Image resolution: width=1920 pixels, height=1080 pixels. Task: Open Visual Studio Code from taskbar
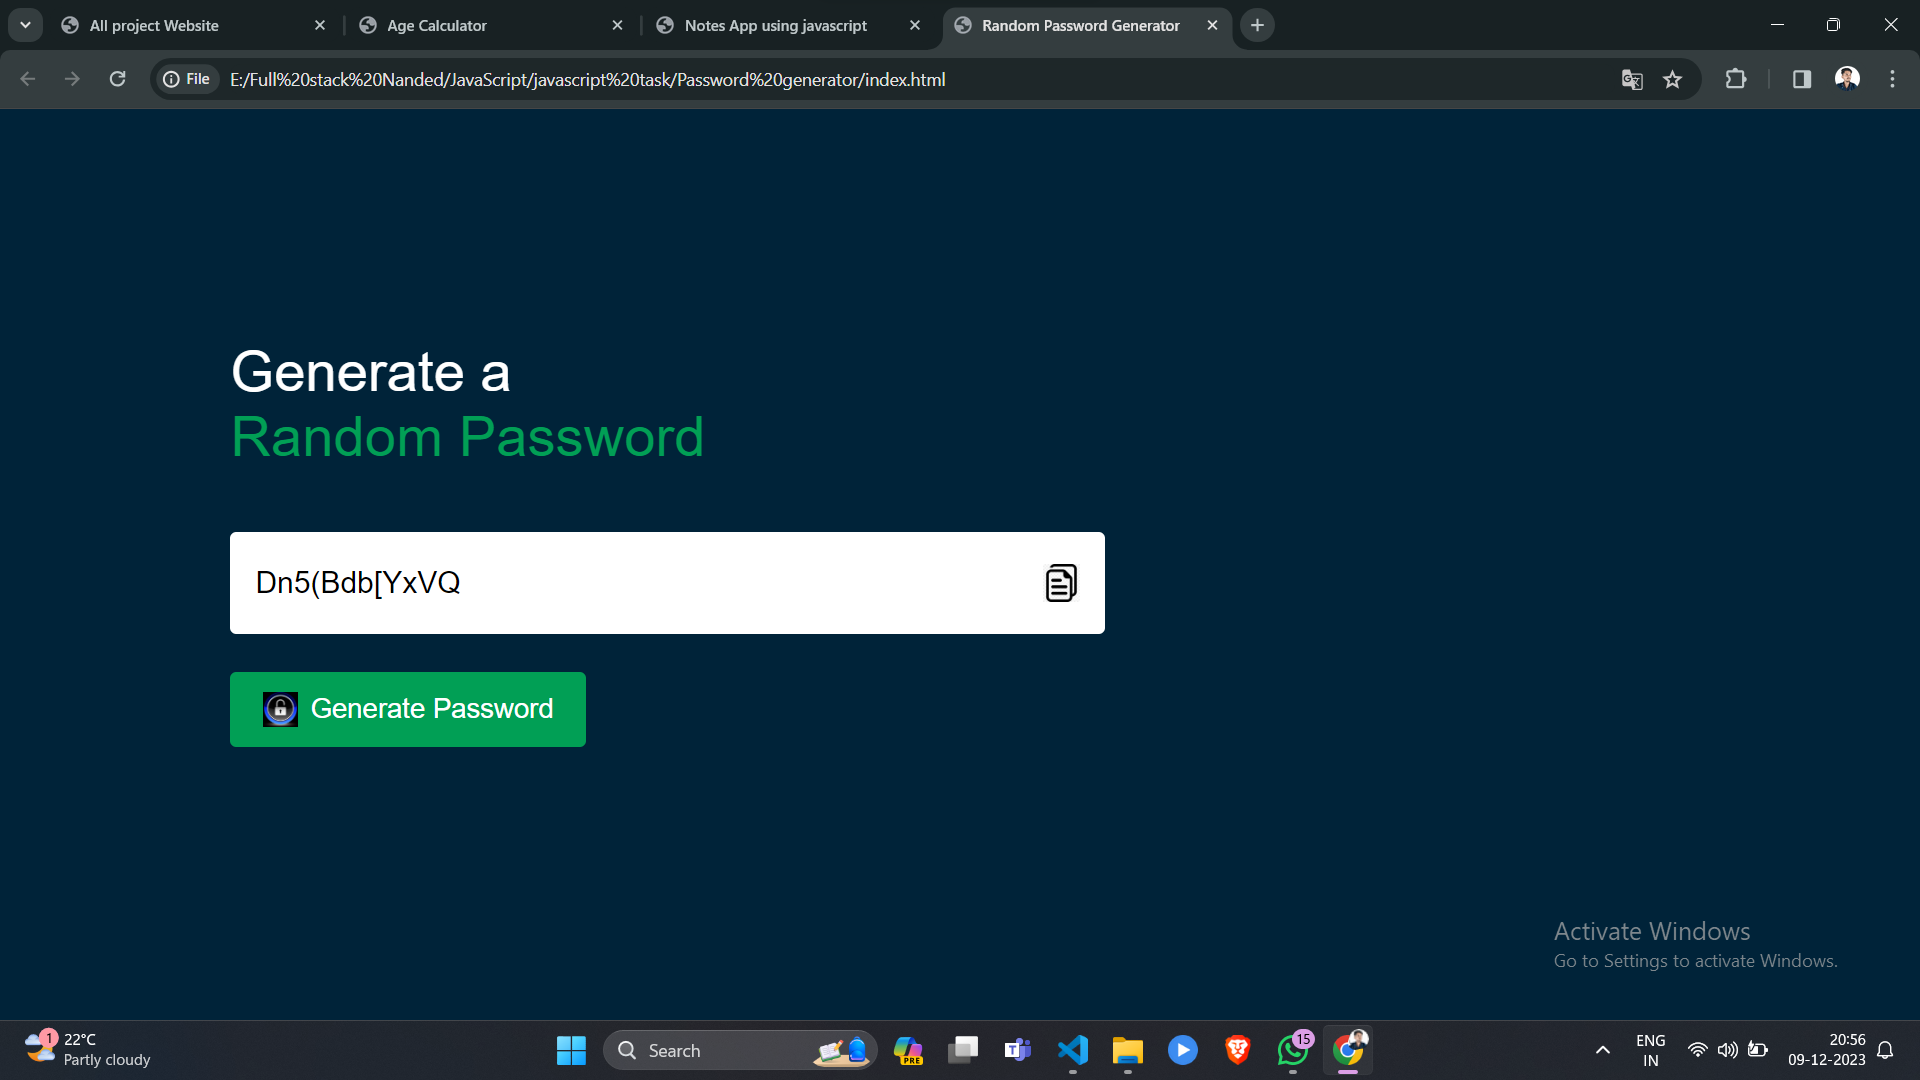point(1072,1050)
